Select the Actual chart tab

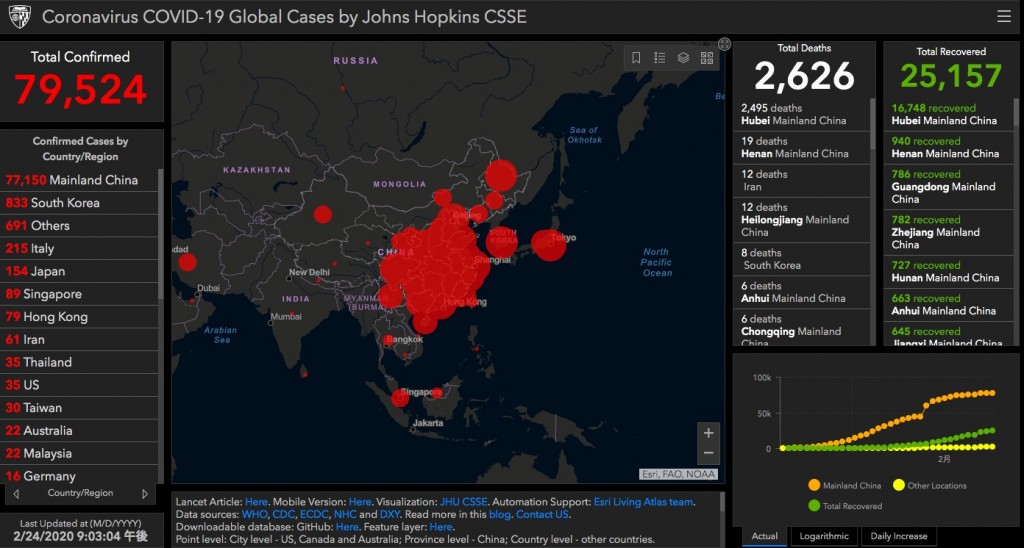click(x=764, y=536)
